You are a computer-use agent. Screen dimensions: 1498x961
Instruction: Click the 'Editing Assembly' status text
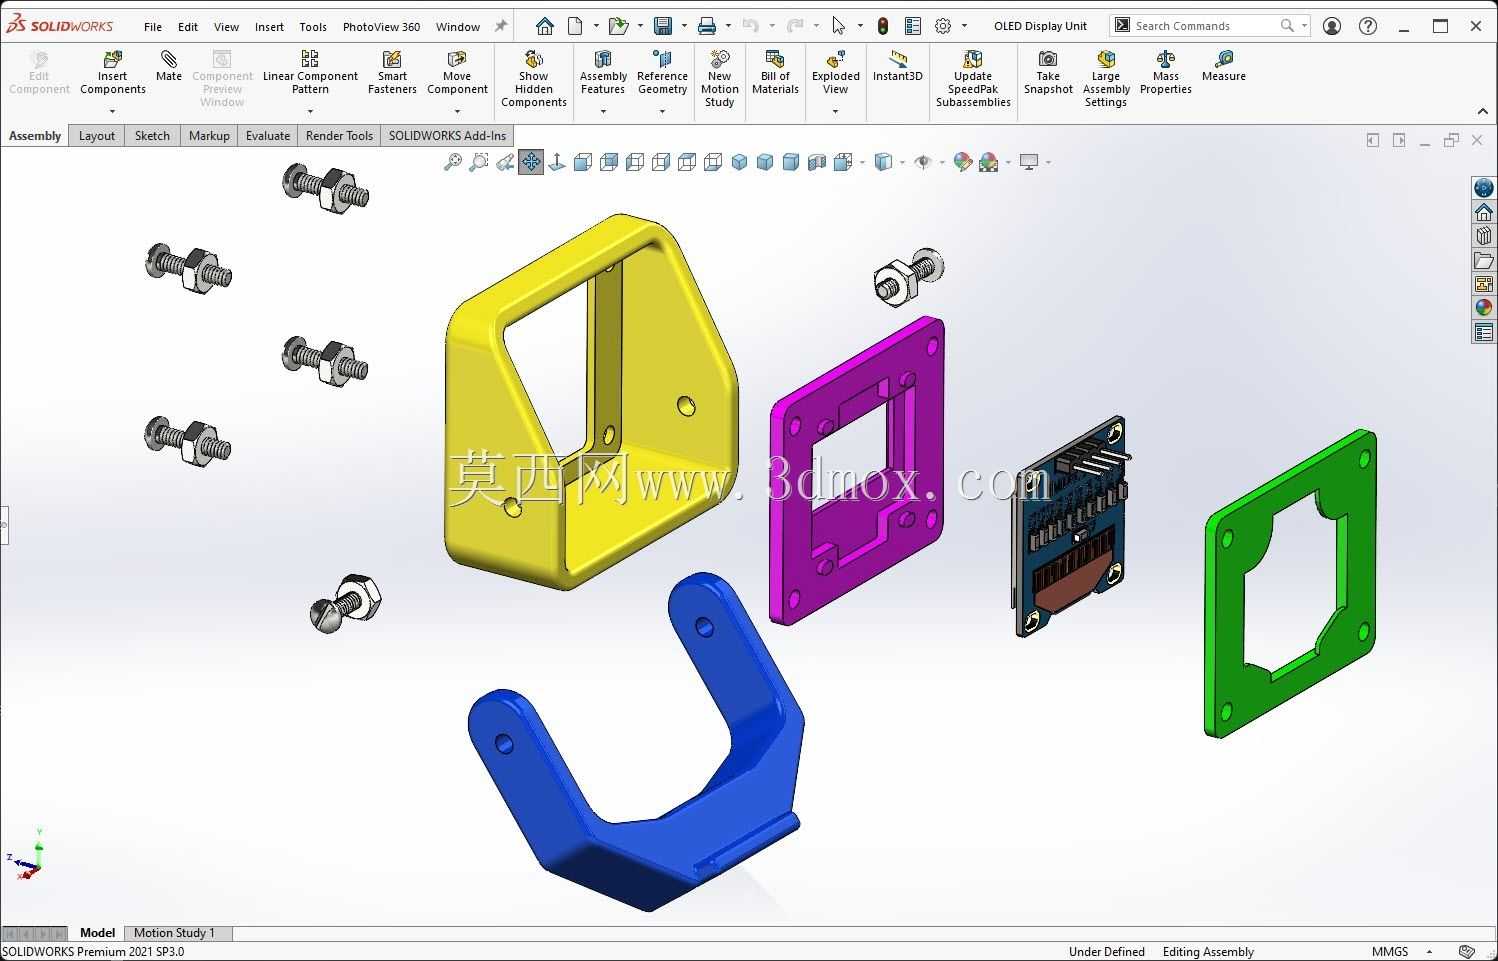(x=1208, y=952)
